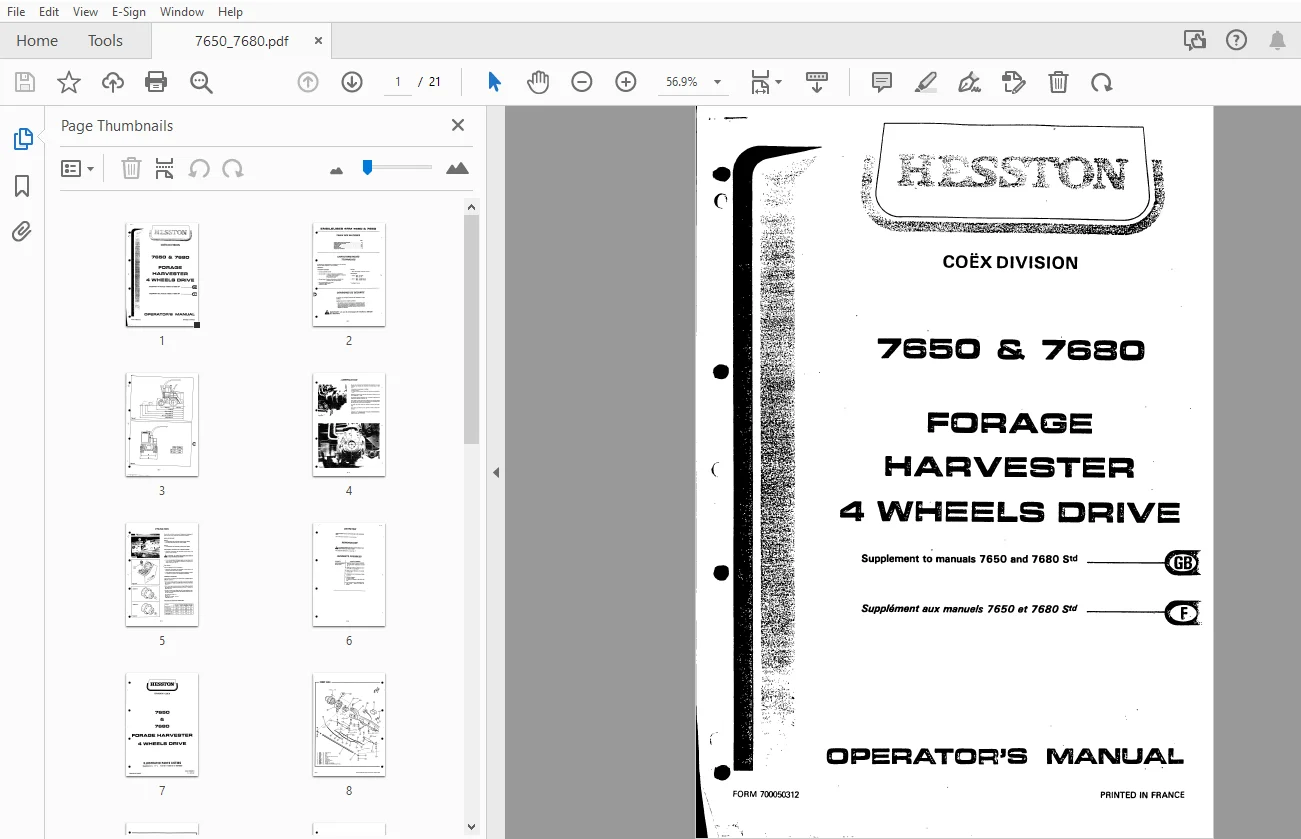Switch to the Home tab
The height and width of the screenshot is (839, 1301).
click(x=37, y=41)
